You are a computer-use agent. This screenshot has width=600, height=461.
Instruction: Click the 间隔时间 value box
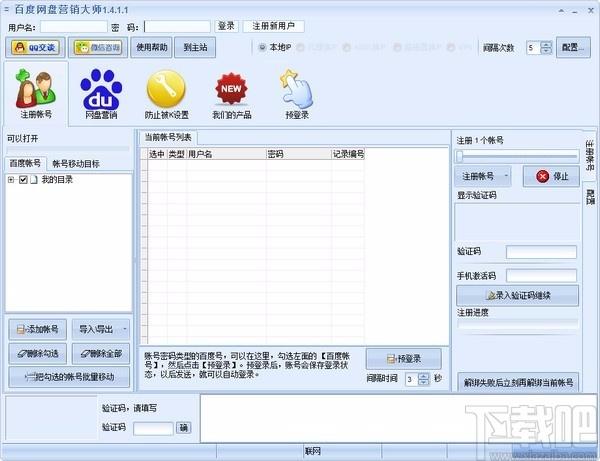click(x=412, y=379)
